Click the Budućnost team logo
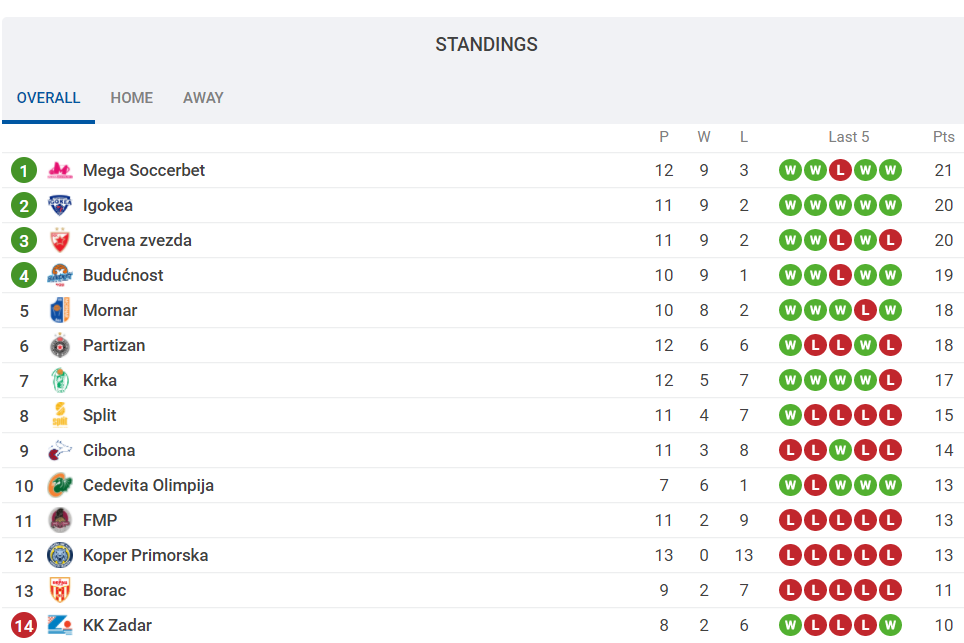964x643 pixels. point(60,275)
